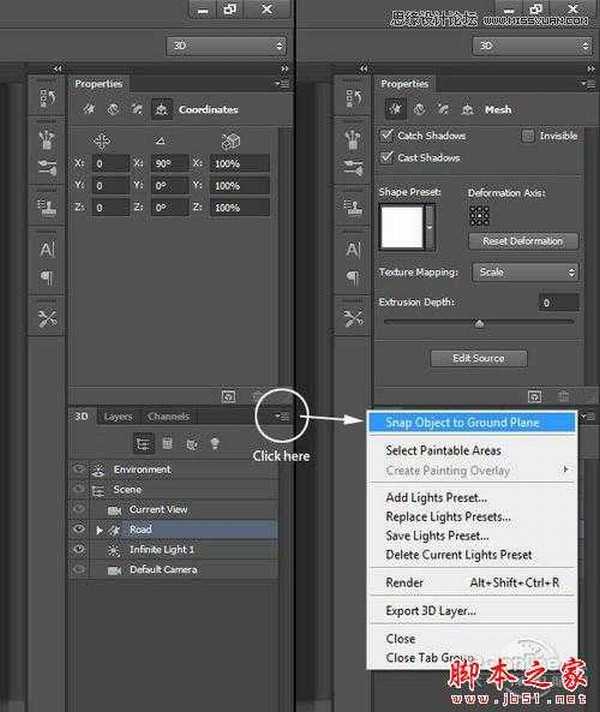Screen dimensions: 600x712
Task: Filter 3D panel by materials
Action: 190,444
